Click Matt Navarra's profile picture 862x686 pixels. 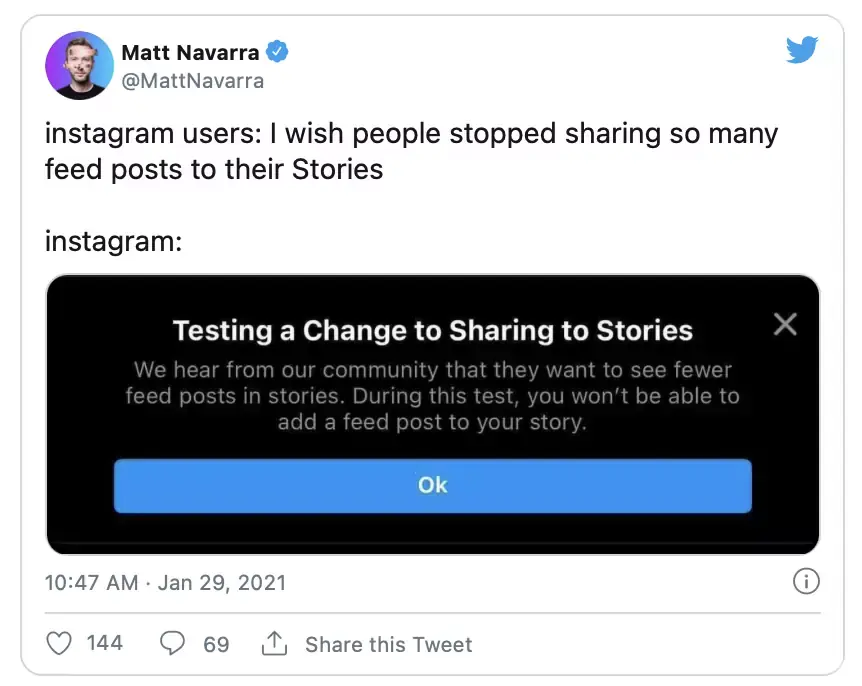pyautogui.click(x=79, y=66)
